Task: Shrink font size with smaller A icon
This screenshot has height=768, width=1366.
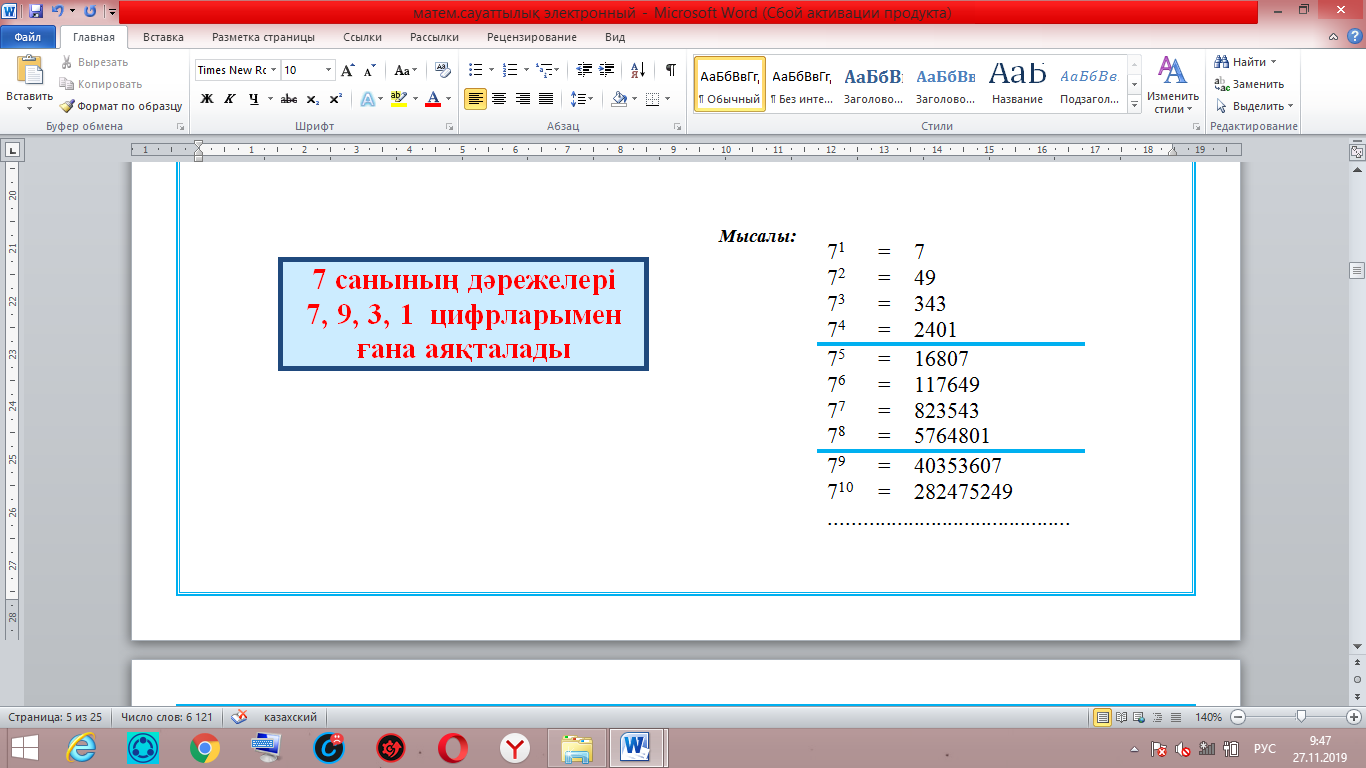Action: [x=369, y=70]
